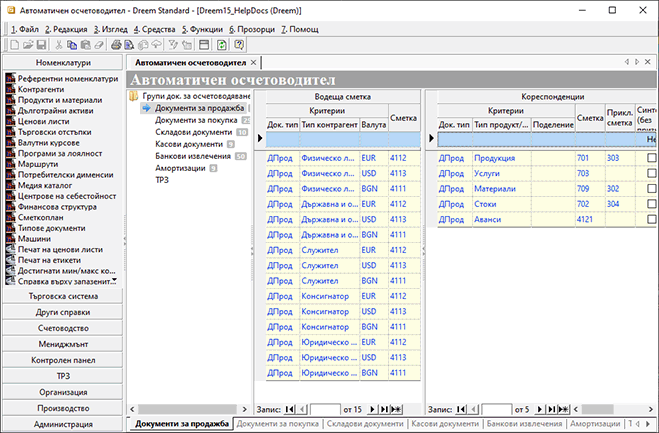Toggle checkbox in the Материали row
This screenshot has height=433, width=659.
pos(651,189)
